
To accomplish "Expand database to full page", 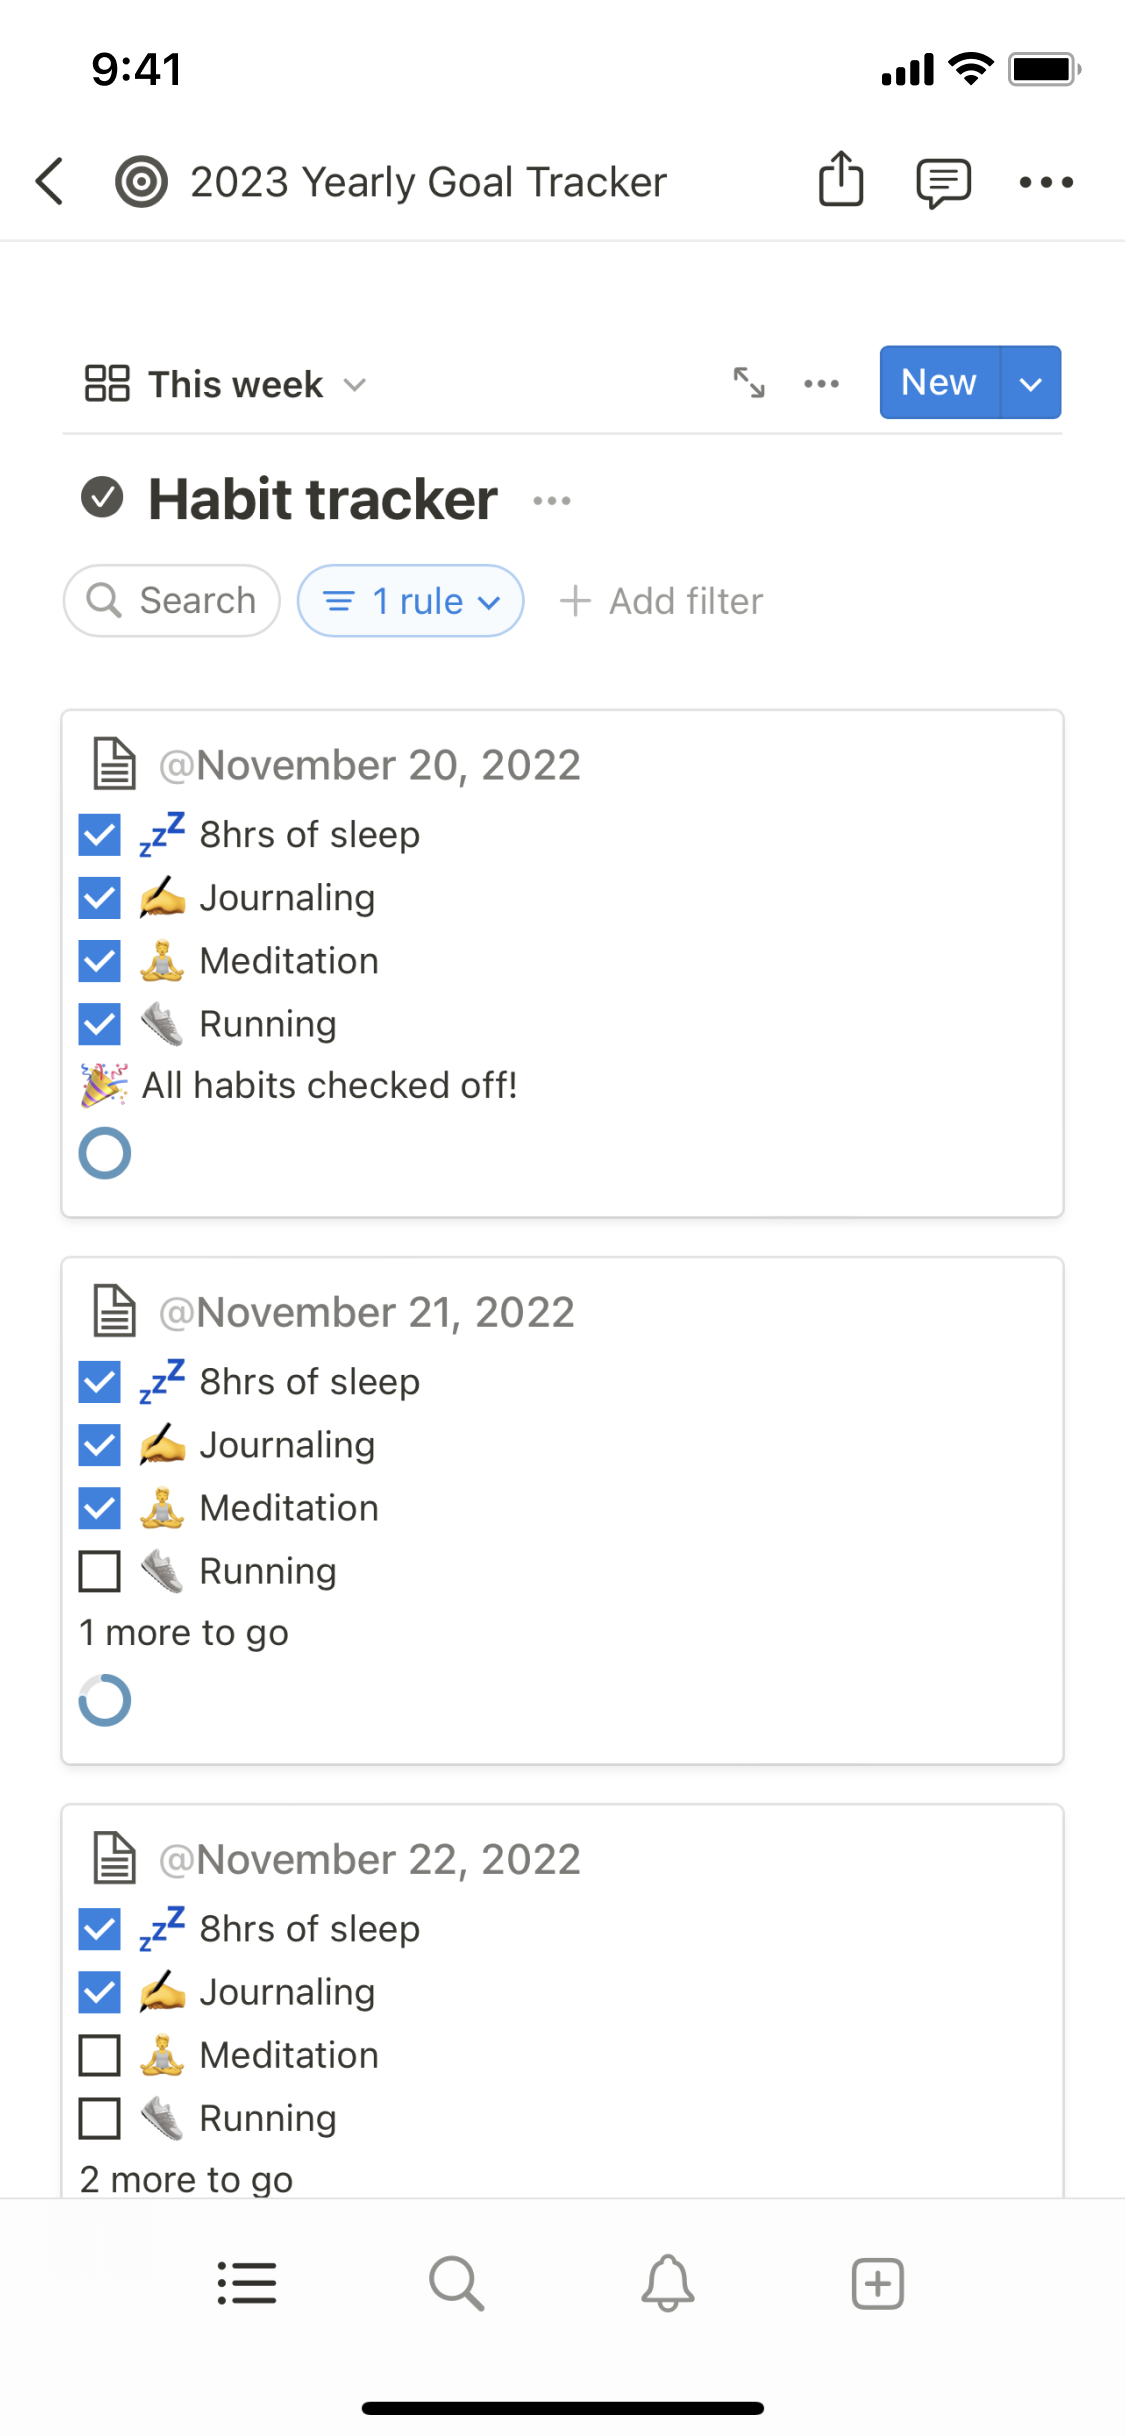I will tap(749, 383).
